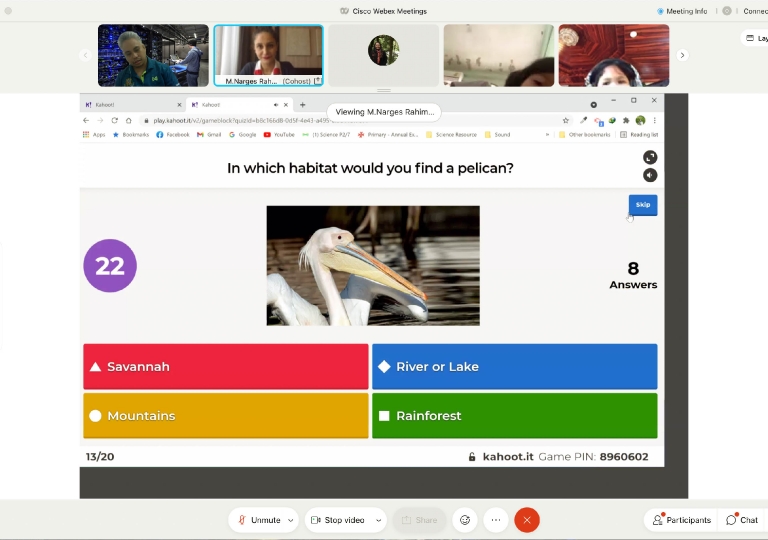Open the Google bookmark
The width and height of the screenshot is (768, 540).
click(x=242, y=134)
